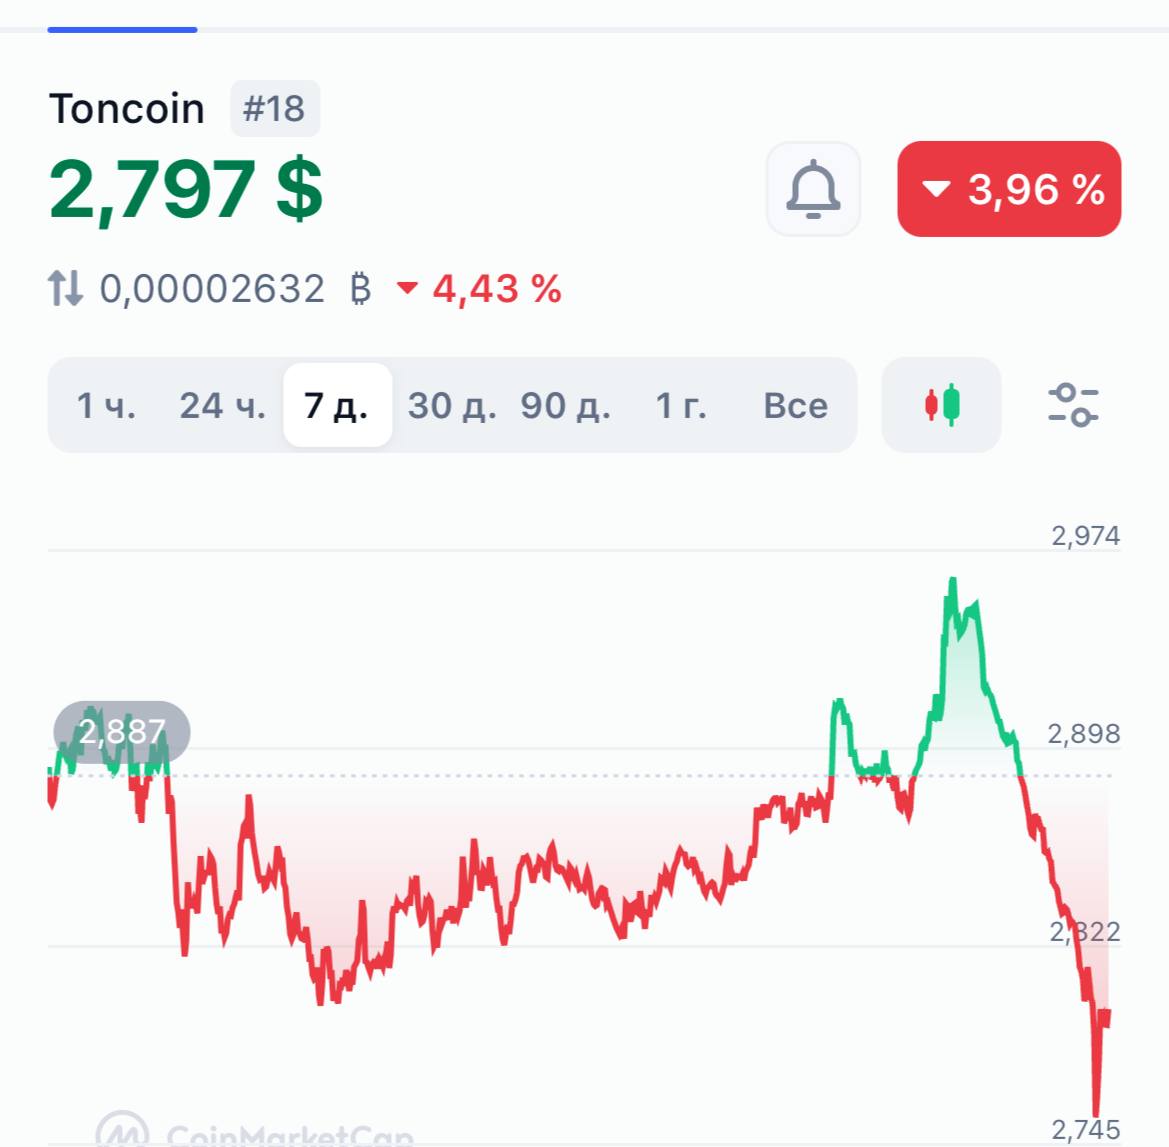The width and height of the screenshot is (1169, 1147).
Task: Select the 24 ч. time range
Action: 222,406
